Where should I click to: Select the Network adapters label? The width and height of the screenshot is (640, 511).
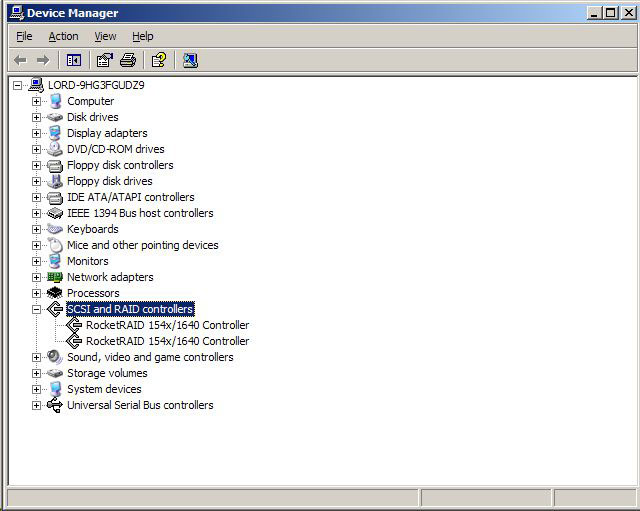[110, 277]
